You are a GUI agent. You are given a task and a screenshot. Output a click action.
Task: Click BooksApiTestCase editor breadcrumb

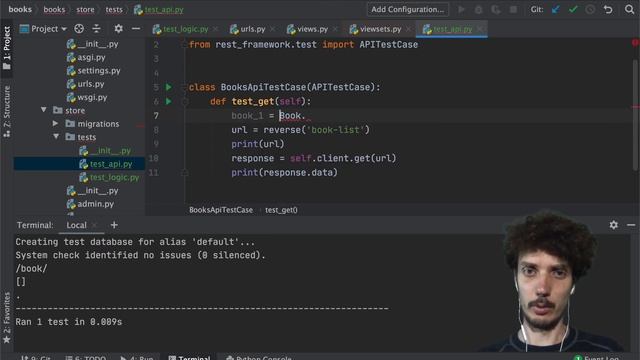point(221,210)
